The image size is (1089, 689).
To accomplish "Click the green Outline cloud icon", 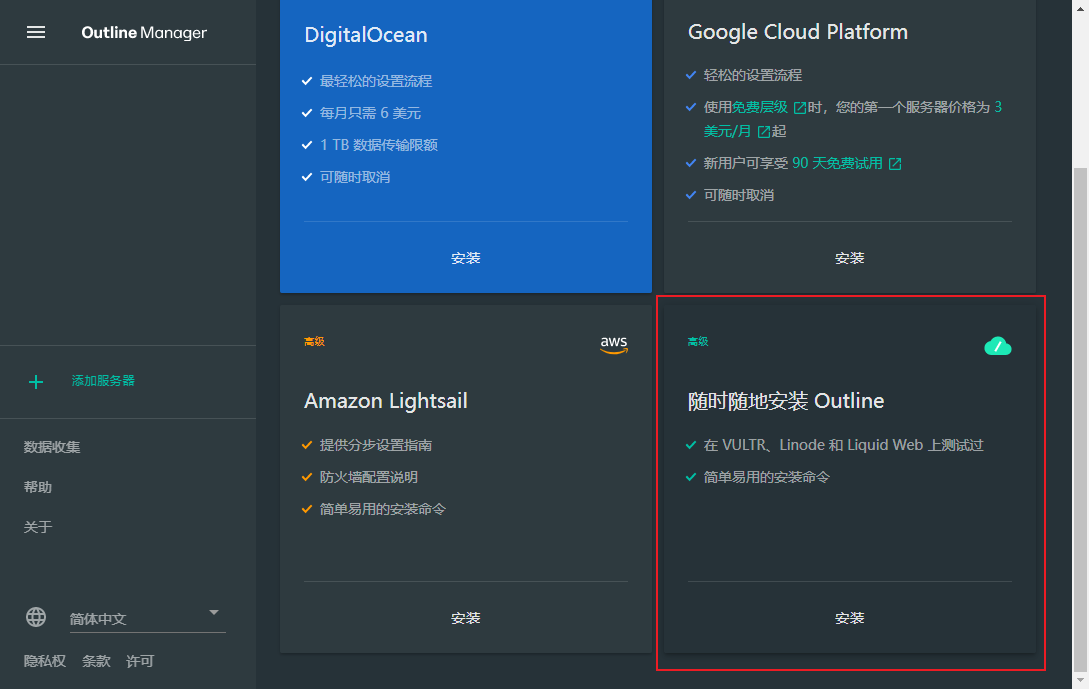I will point(998,345).
